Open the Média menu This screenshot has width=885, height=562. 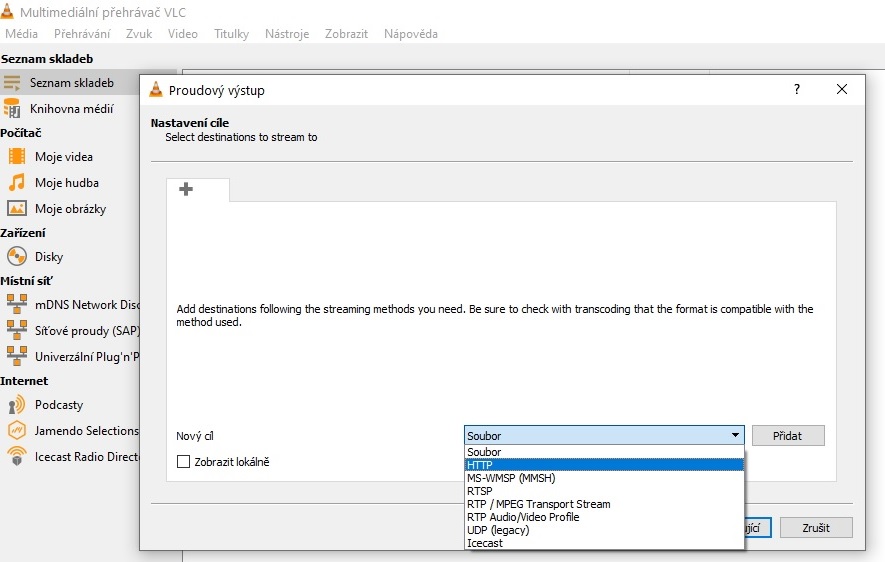click(21, 34)
